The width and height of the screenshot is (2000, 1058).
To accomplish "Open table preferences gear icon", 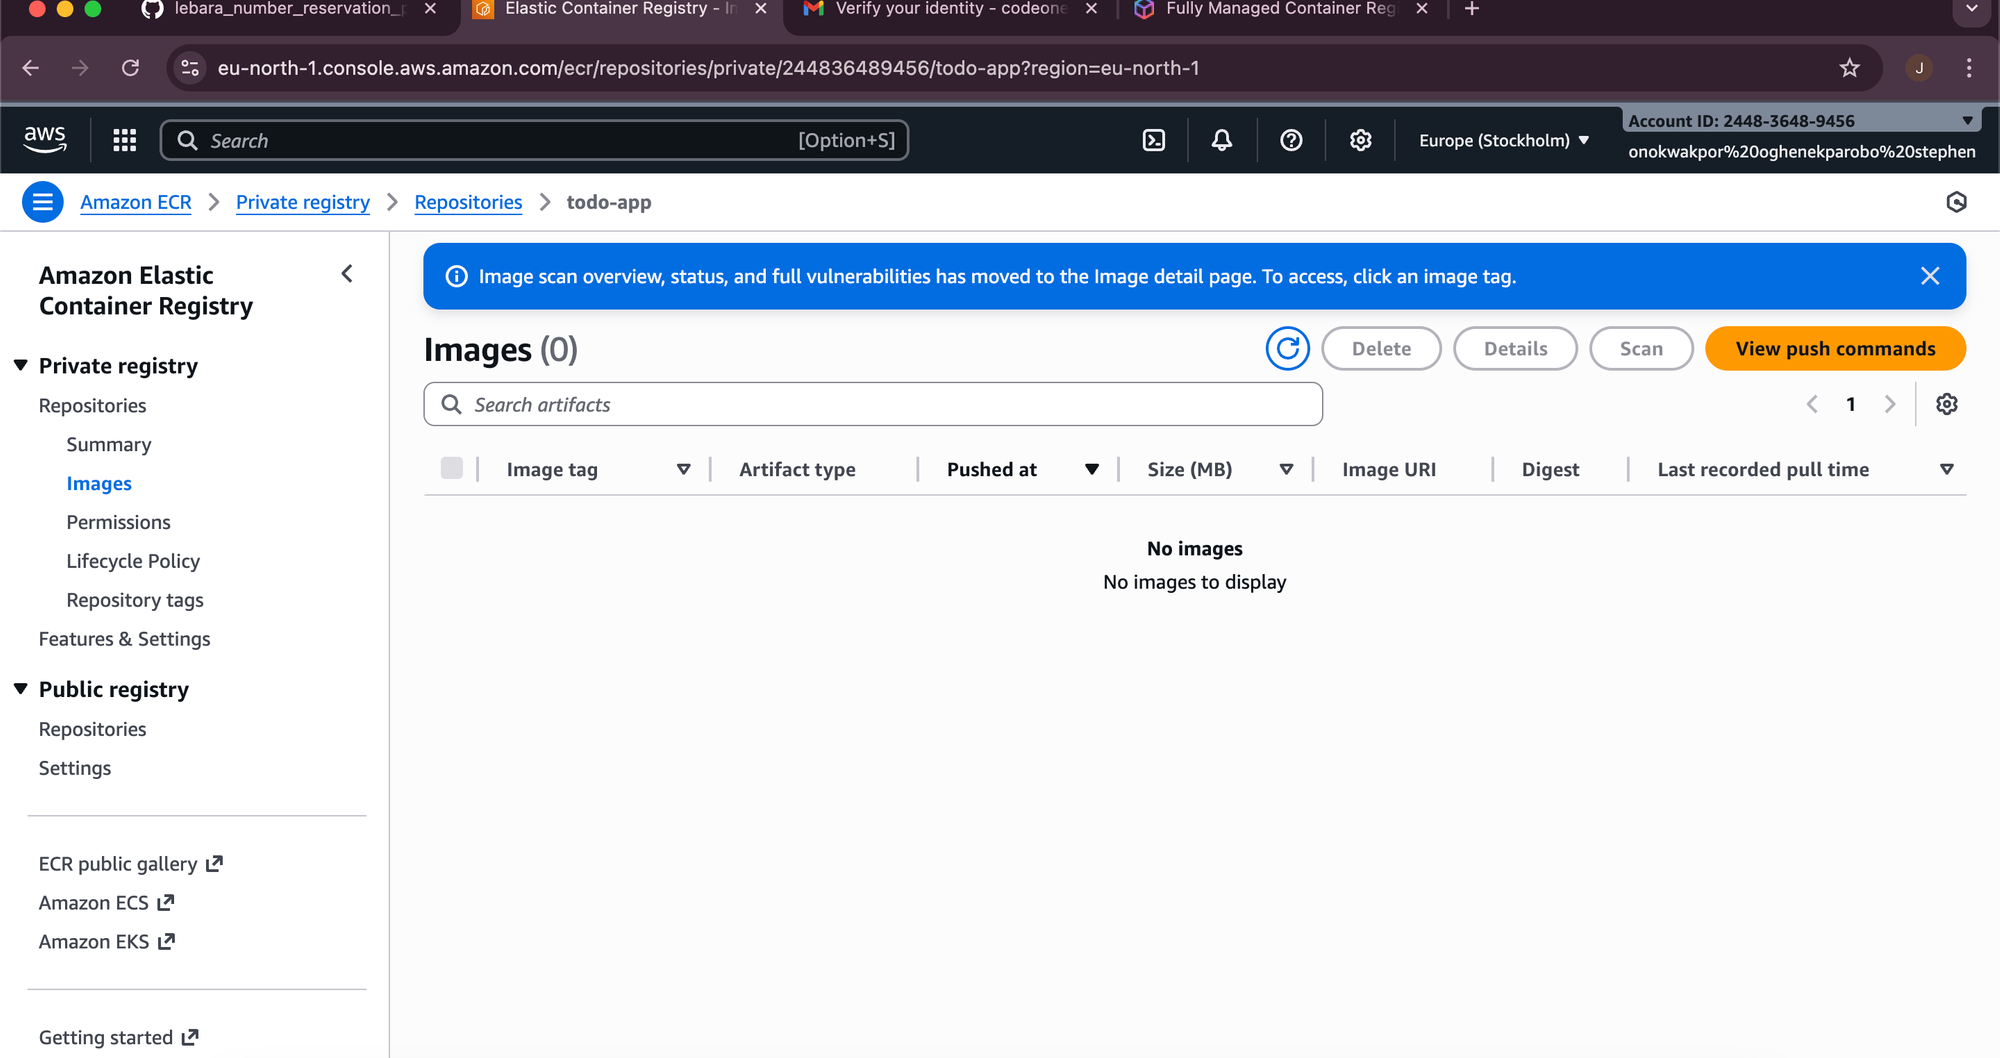I will click(x=1946, y=404).
